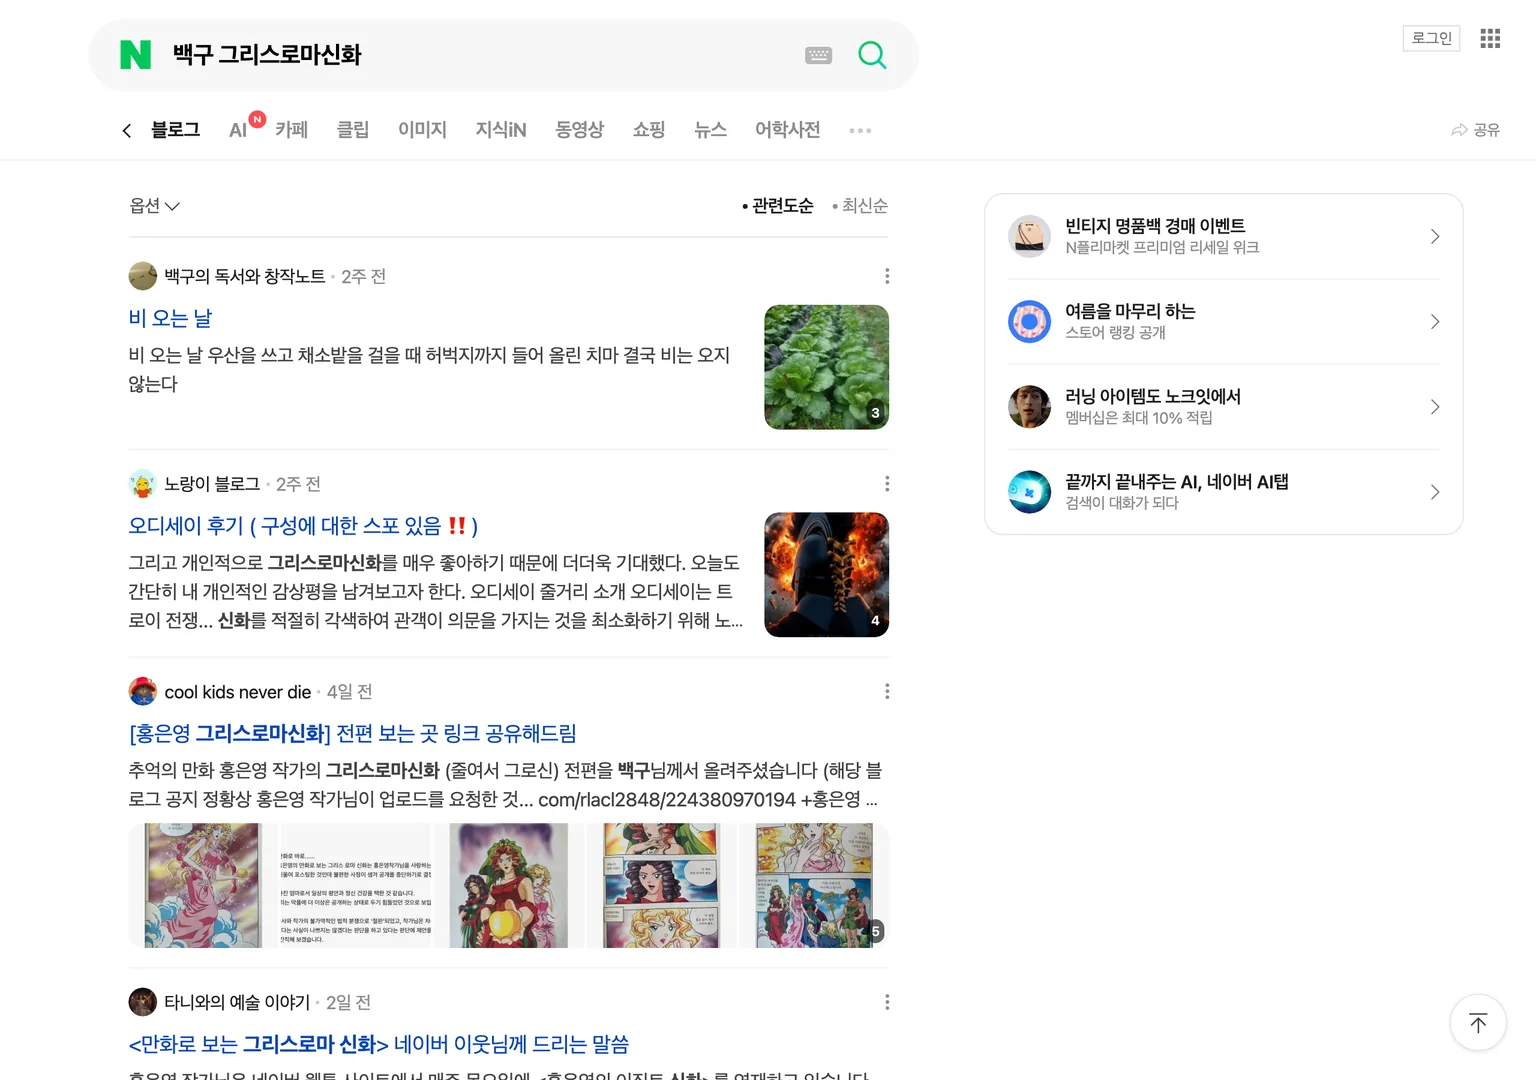
Task: Click the 여름을 마무리 하는 donut icon
Action: (x=1029, y=321)
